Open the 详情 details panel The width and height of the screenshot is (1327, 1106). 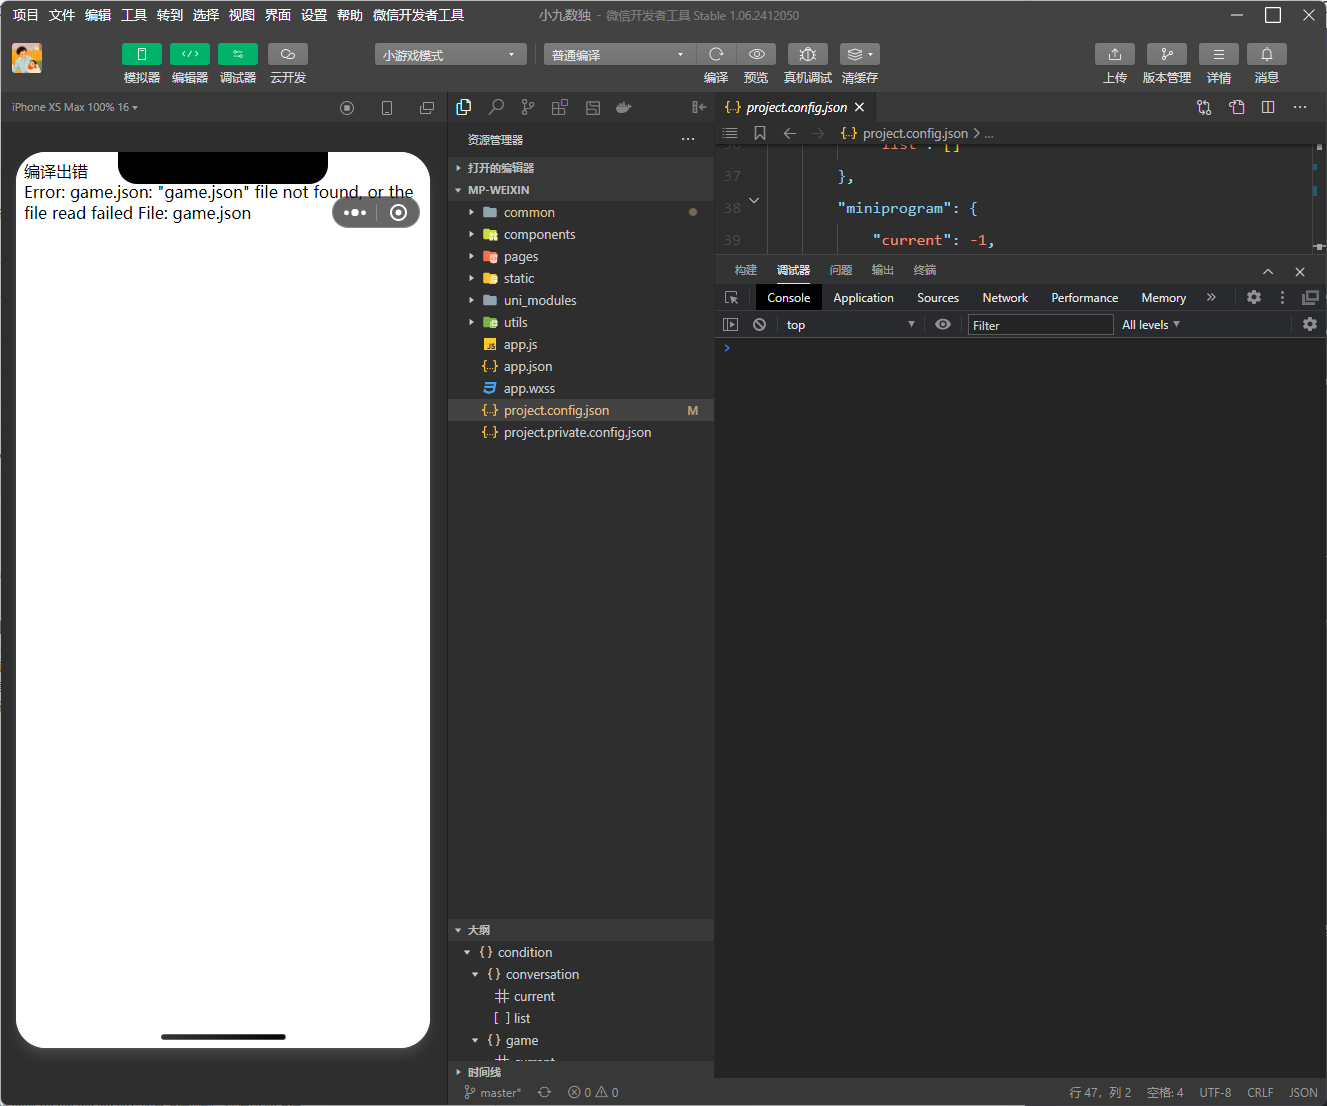(x=1219, y=54)
